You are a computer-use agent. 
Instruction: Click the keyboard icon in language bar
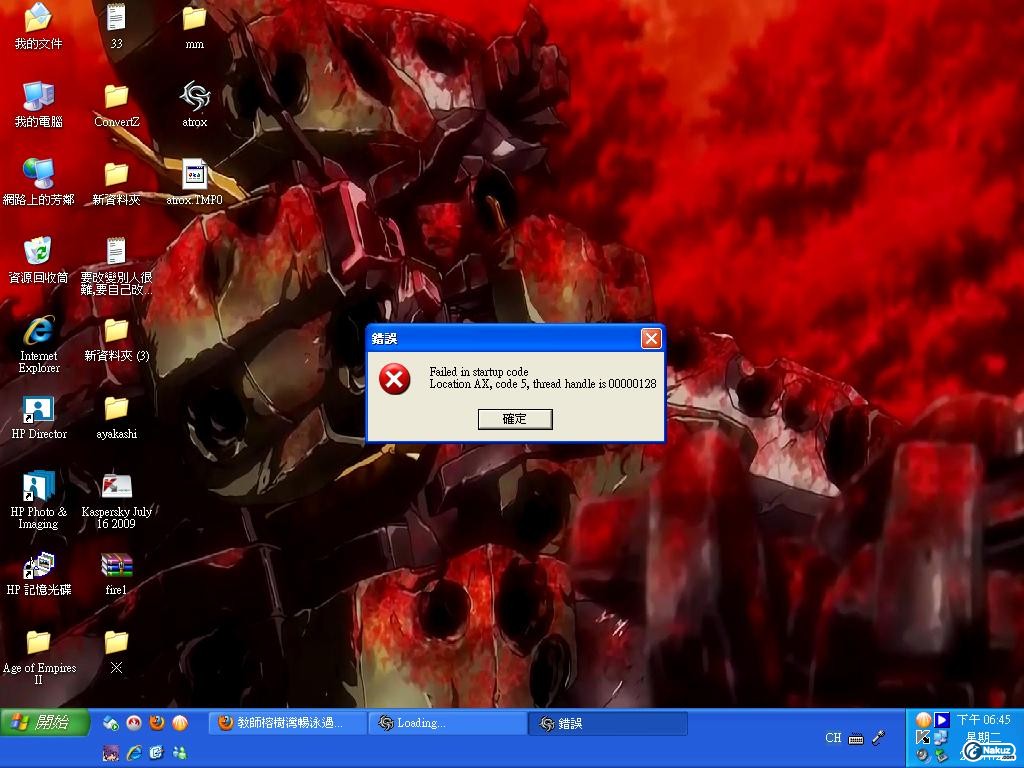pyautogui.click(x=856, y=739)
